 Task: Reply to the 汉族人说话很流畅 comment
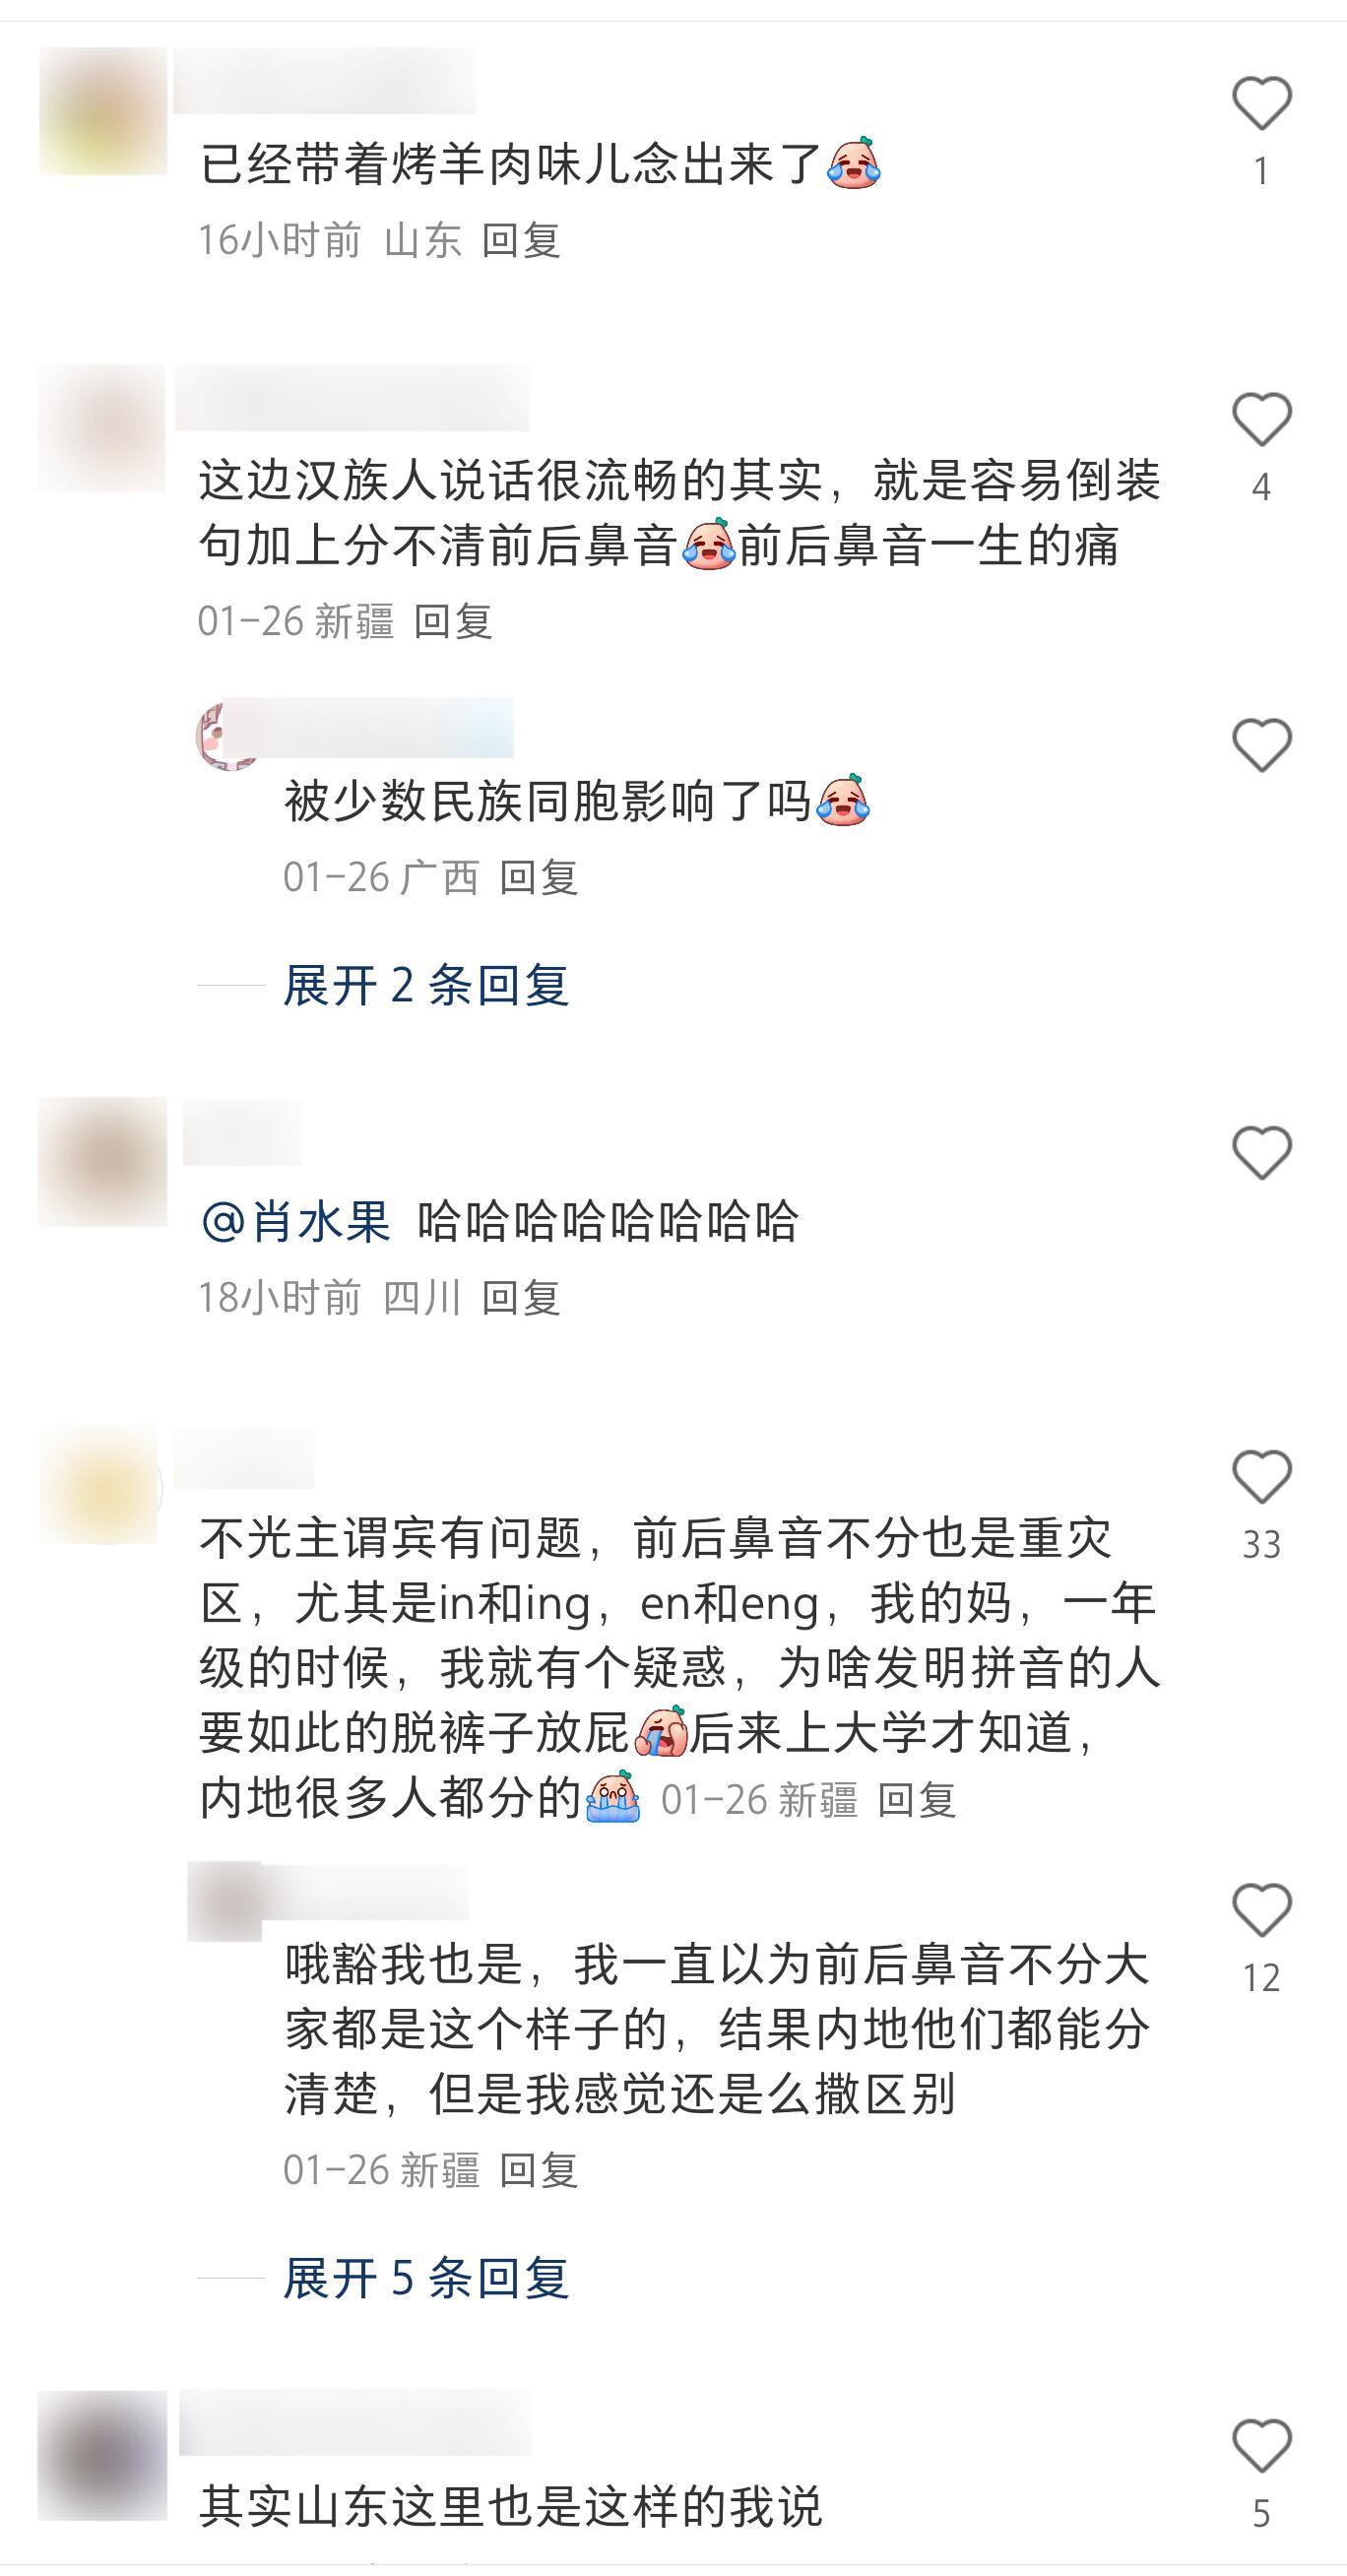pos(453,622)
